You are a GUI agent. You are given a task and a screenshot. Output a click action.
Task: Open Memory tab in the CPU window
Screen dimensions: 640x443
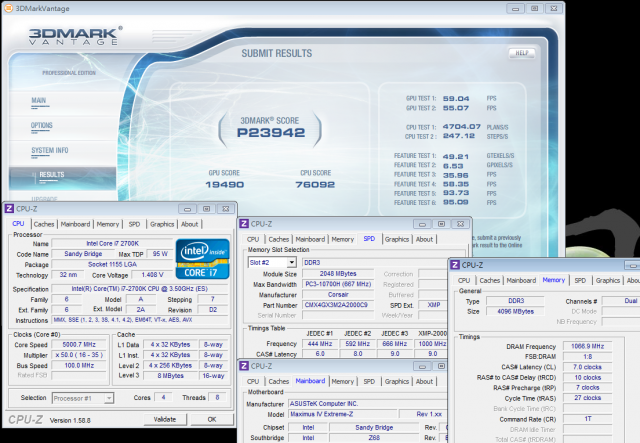[108, 224]
